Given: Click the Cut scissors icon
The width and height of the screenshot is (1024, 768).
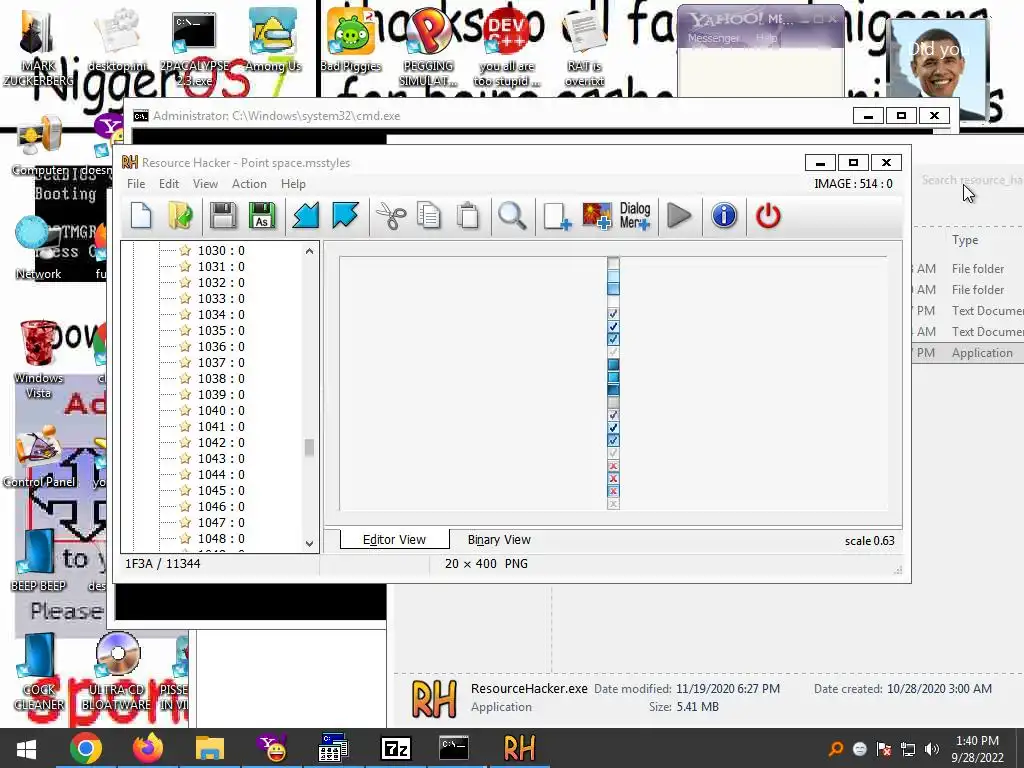Looking at the screenshot, I should 391,216.
